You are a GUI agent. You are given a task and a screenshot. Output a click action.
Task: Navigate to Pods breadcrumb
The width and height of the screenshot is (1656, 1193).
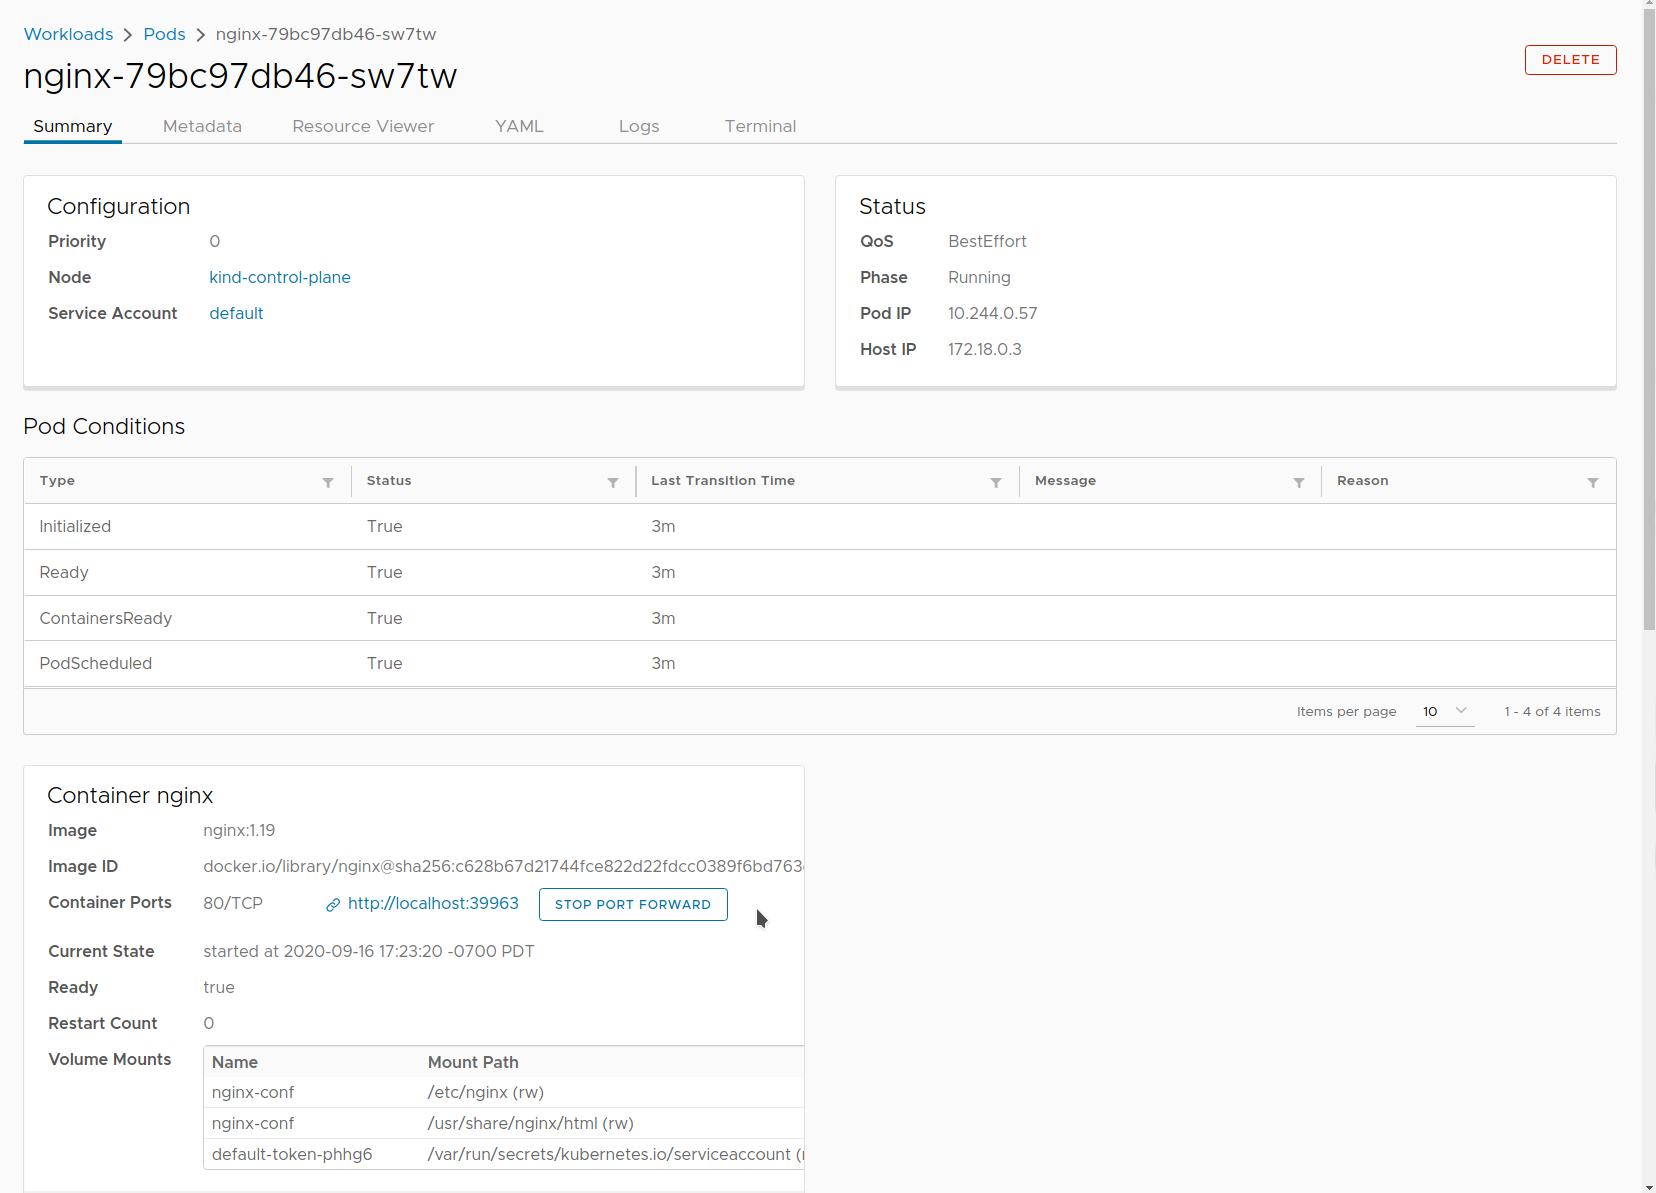164,35
